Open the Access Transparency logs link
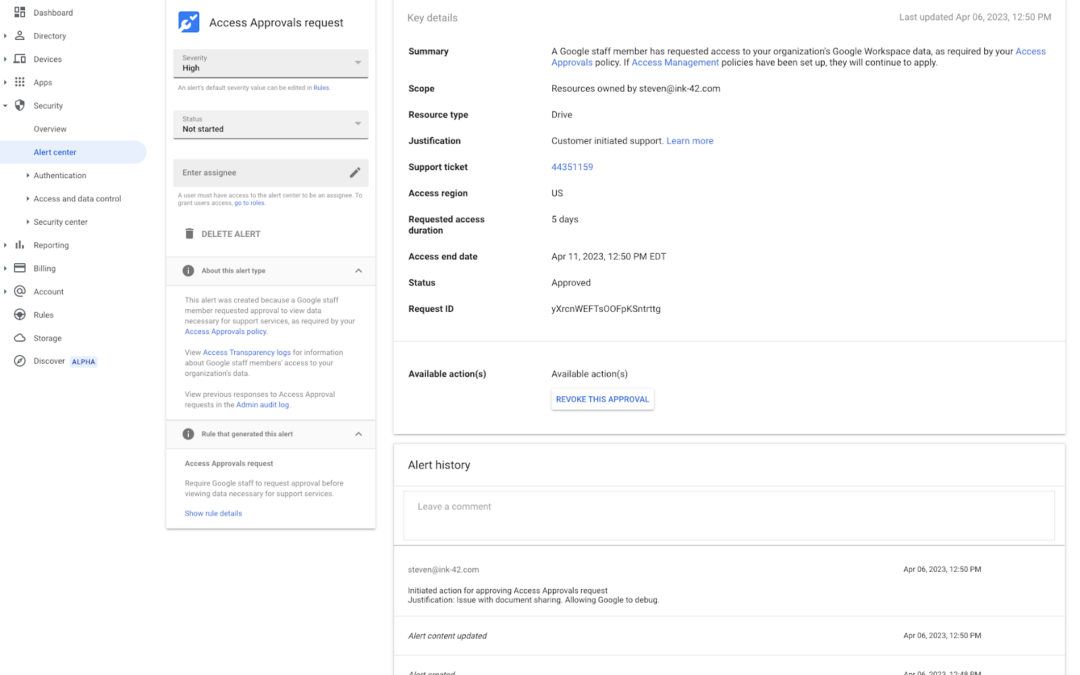The width and height of the screenshot is (1080, 675). (x=247, y=353)
